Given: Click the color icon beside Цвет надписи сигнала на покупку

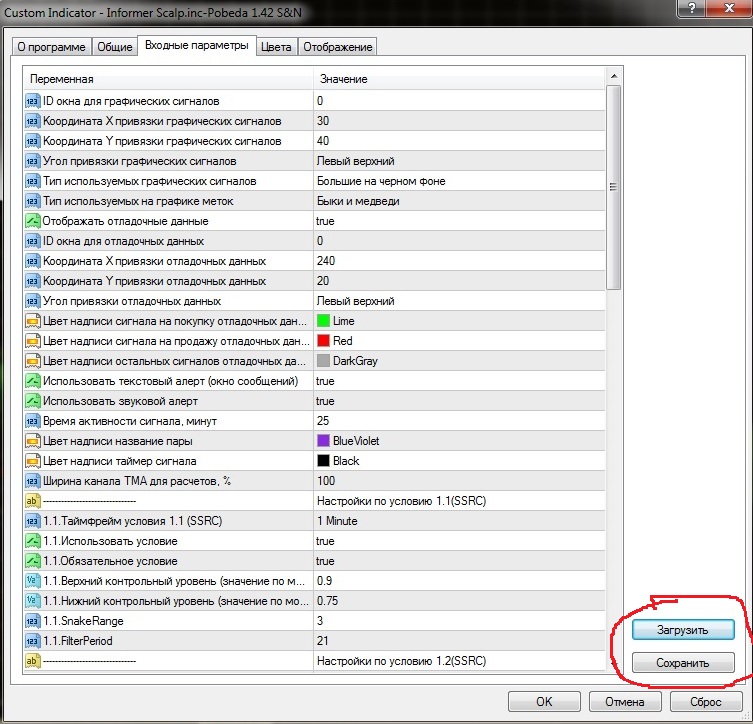Looking at the screenshot, I should (x=32, y=322).
